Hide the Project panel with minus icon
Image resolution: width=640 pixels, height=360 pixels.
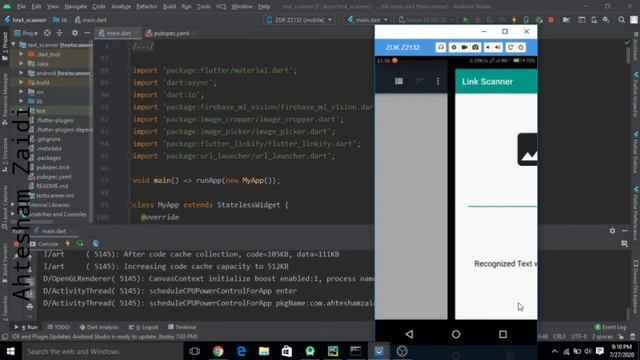pos(87,33)
